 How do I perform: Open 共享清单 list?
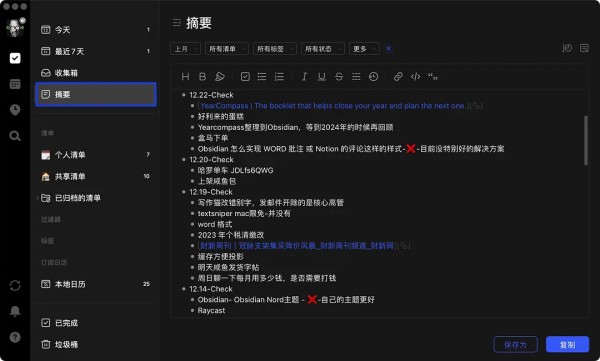click(96, 176)
